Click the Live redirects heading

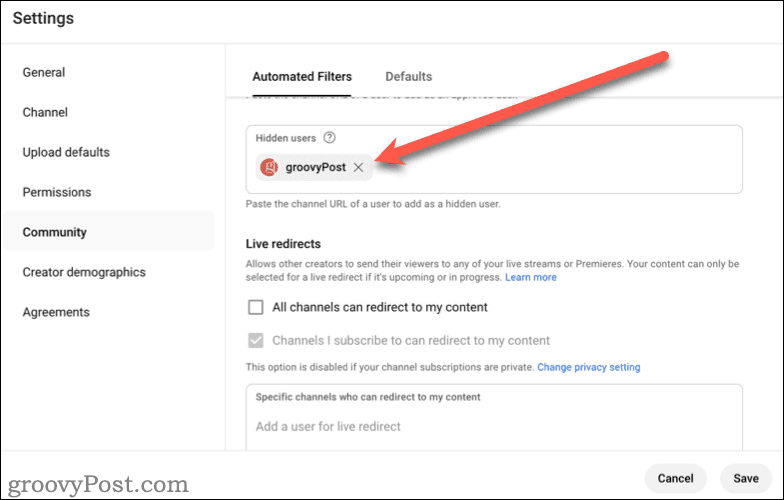284,244
